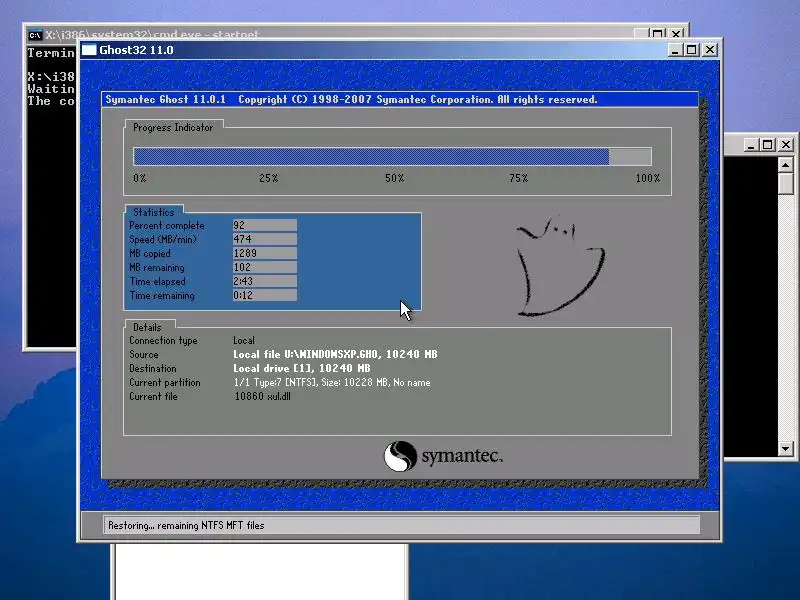800x600 pixels.
Task: Minimize the Ghost32 11.0 window
Action: click(x=675, y=50)
